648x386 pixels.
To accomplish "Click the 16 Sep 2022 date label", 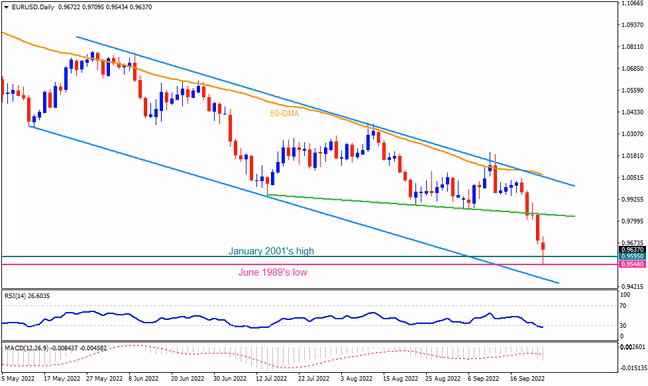I will [x=528, y=378].
